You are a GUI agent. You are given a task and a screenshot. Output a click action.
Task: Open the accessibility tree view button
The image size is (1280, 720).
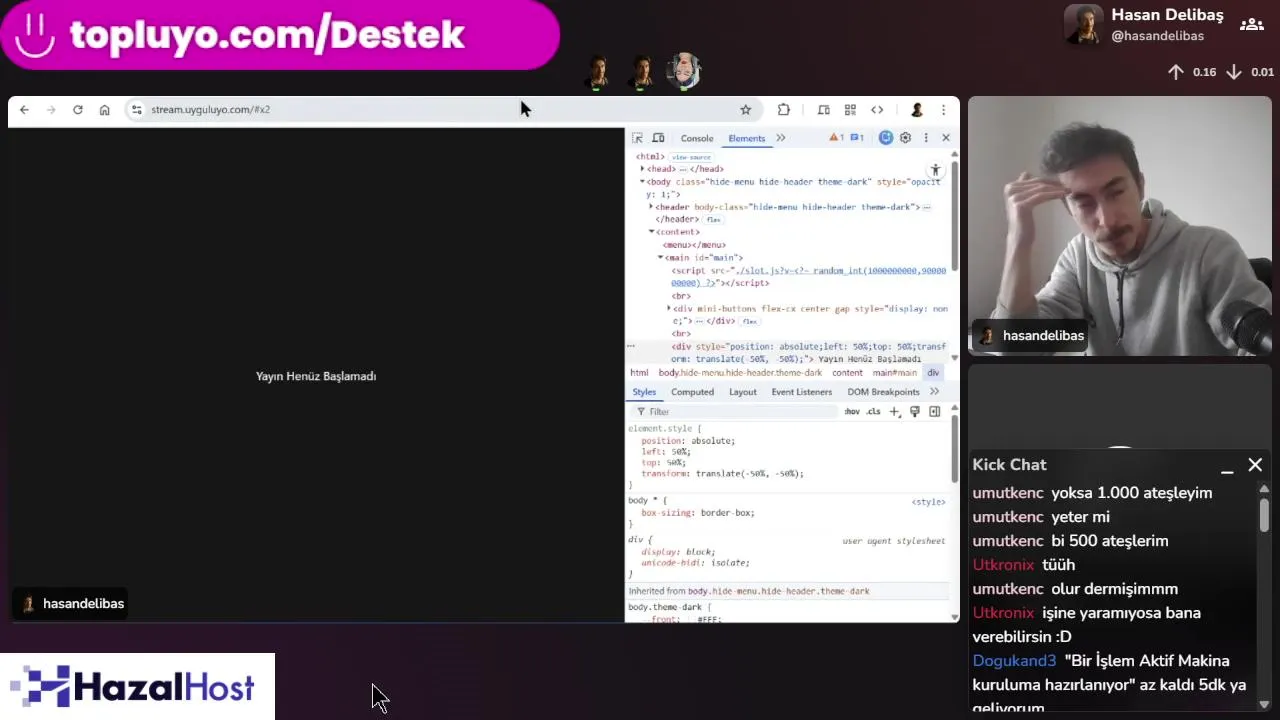coord(935,171)
